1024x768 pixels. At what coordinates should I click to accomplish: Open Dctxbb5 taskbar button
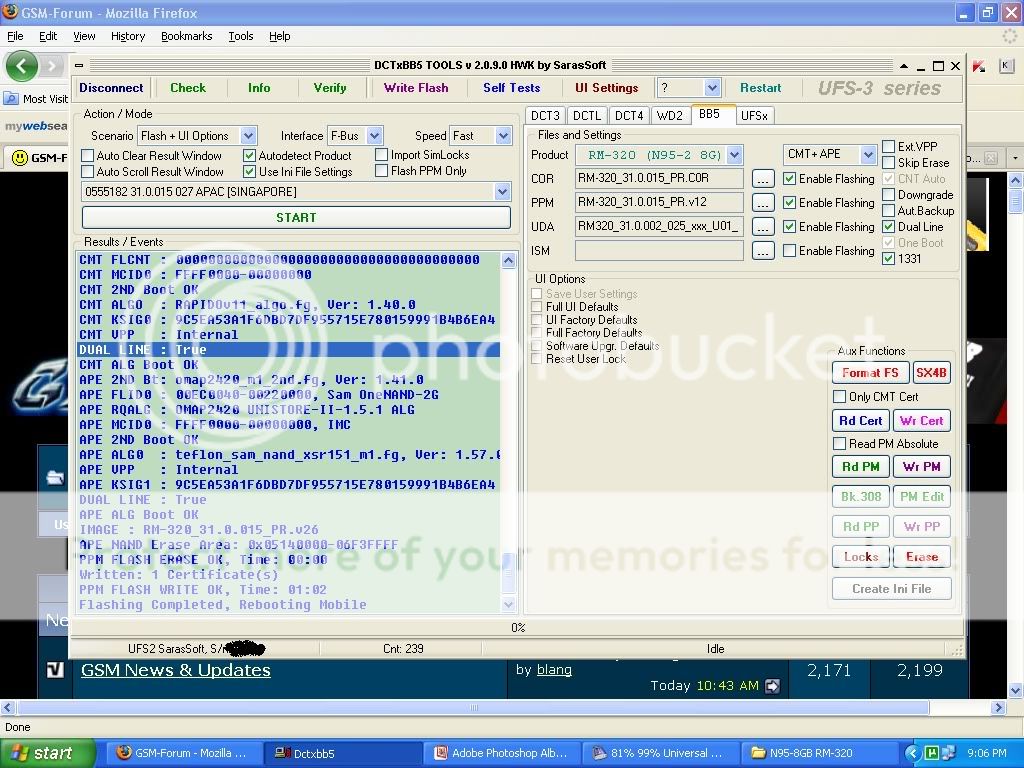(x=342, y=753)
